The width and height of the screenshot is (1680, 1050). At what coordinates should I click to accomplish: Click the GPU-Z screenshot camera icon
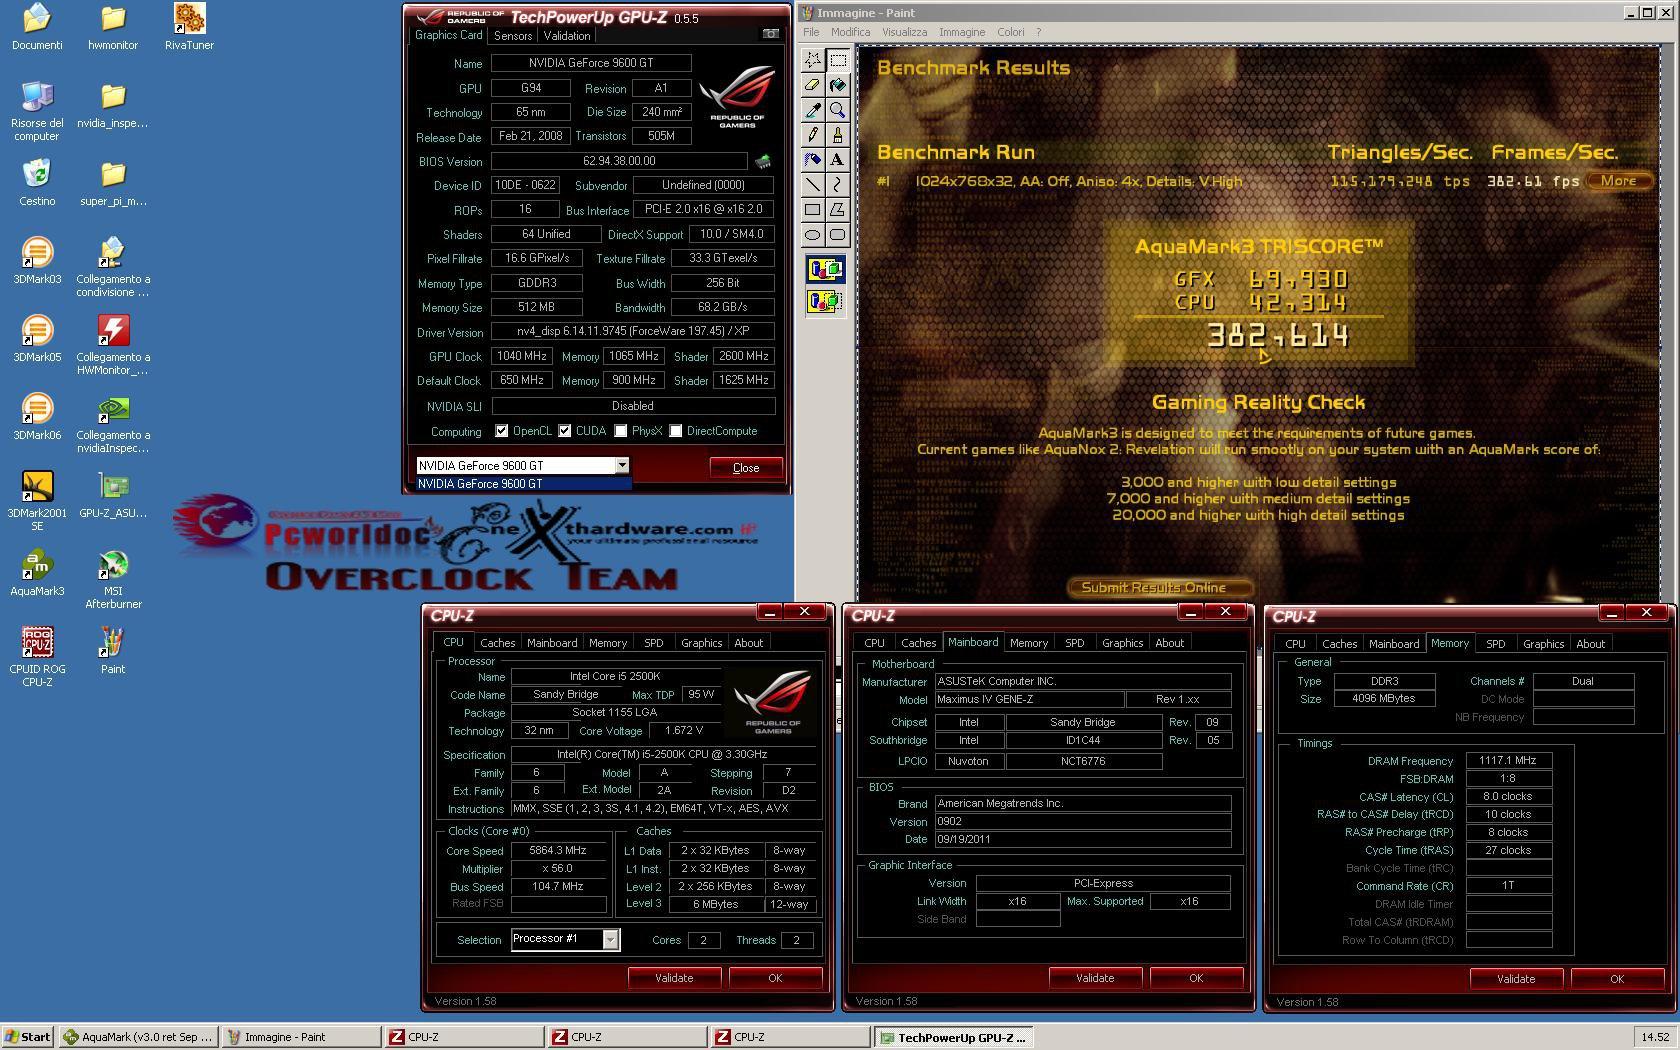click(x=770, y=34)
